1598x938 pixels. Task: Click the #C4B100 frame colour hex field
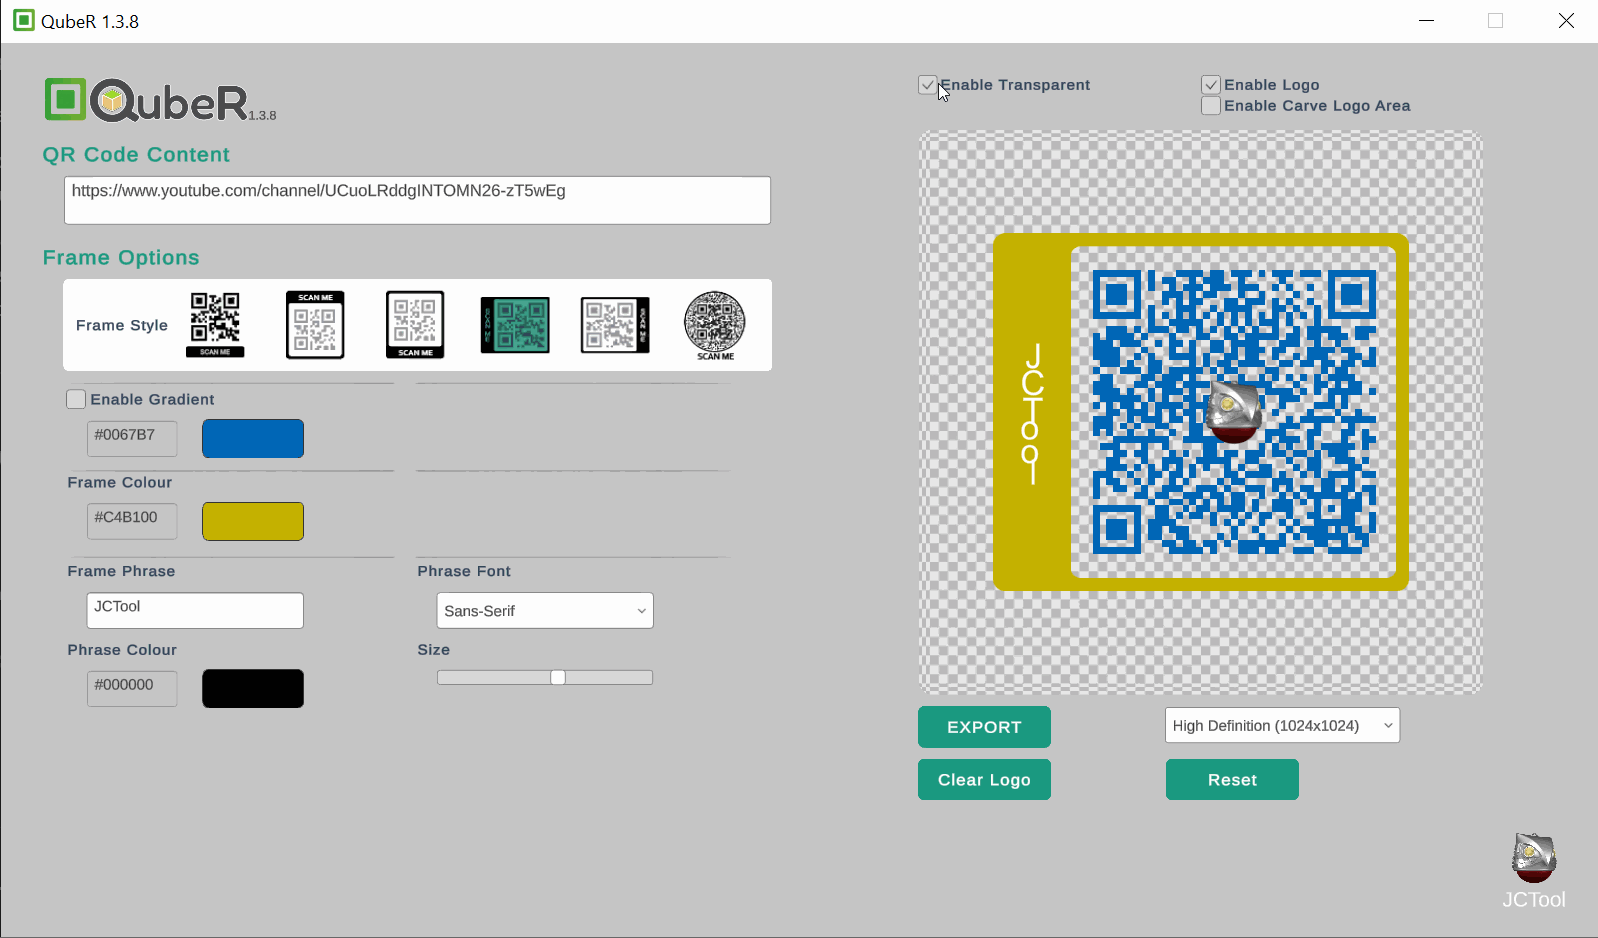132,521
